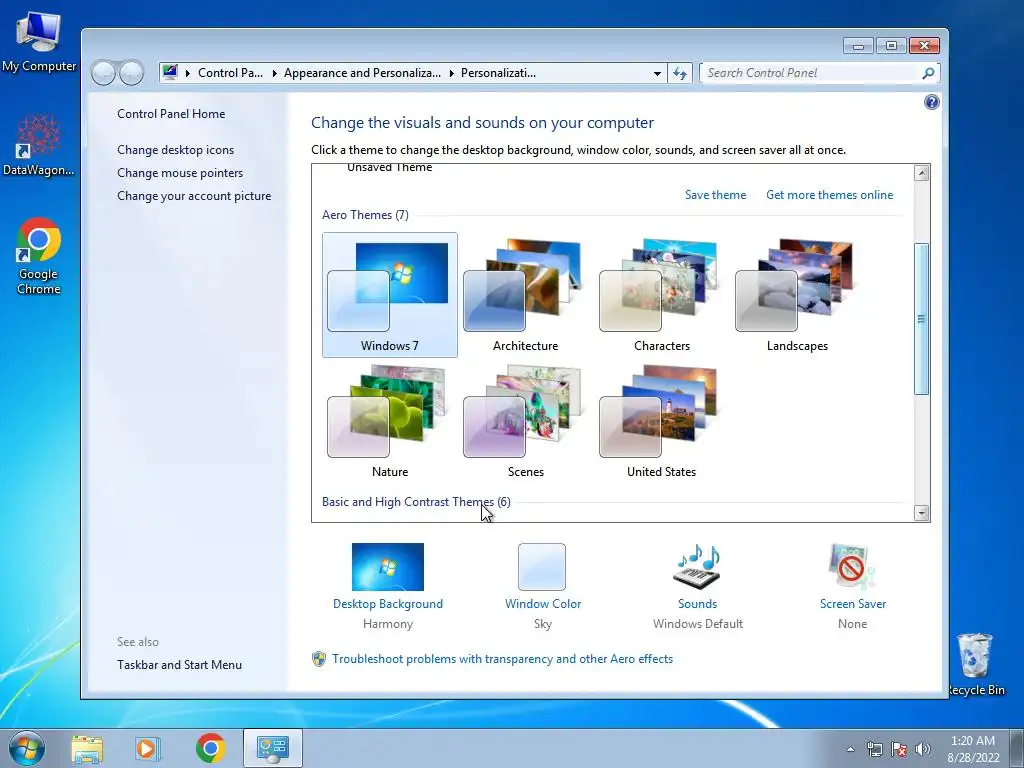Pick the Landscapes theme
The image size is (1024, 768).
pos(797,295)
